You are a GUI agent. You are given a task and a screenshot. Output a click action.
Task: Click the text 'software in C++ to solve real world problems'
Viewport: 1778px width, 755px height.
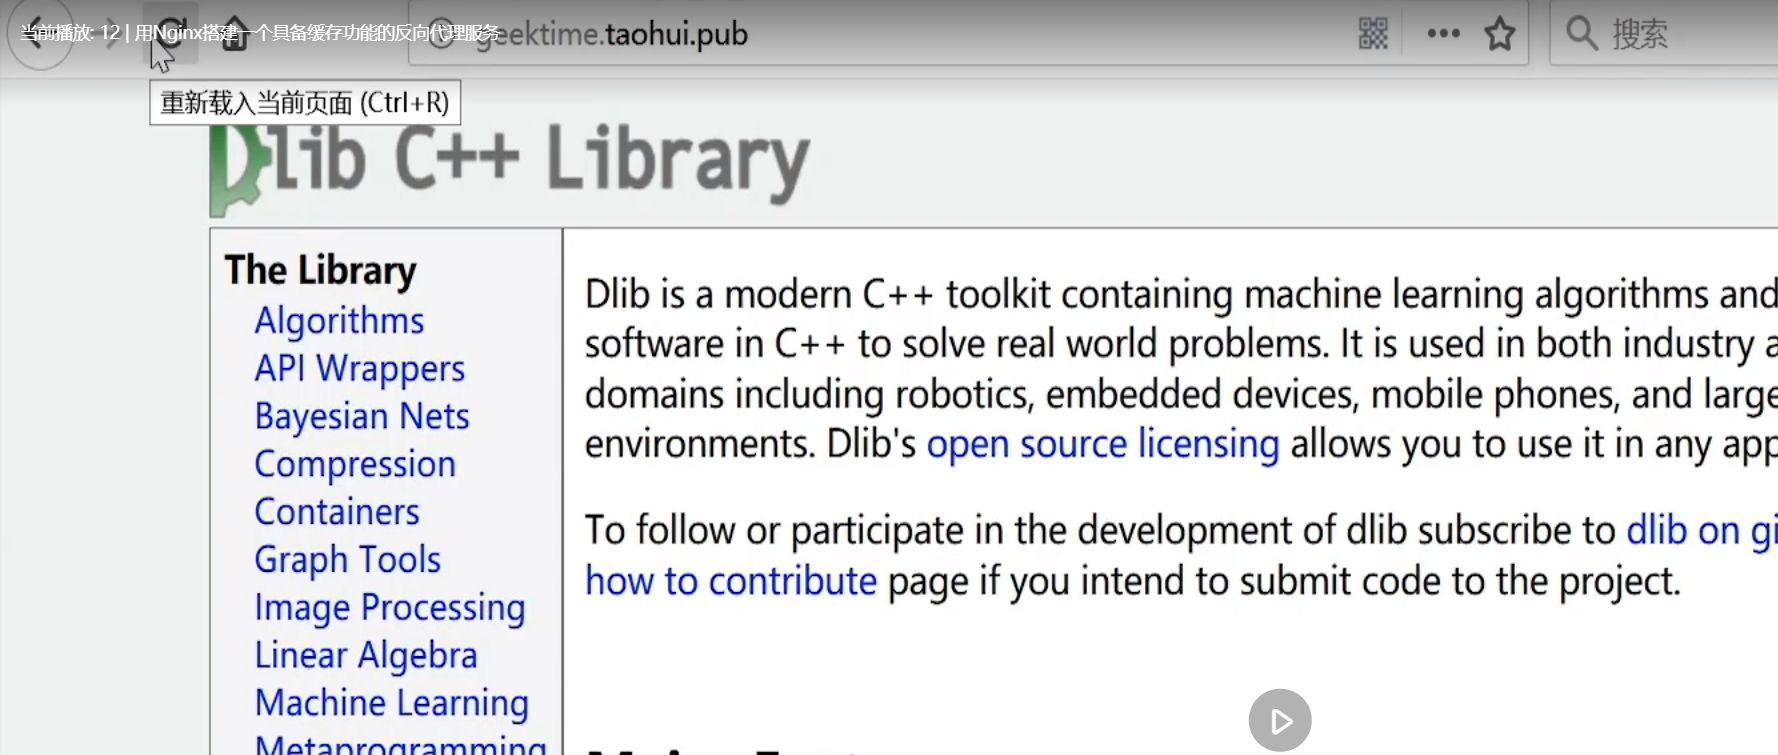click(x=957, y=344)
